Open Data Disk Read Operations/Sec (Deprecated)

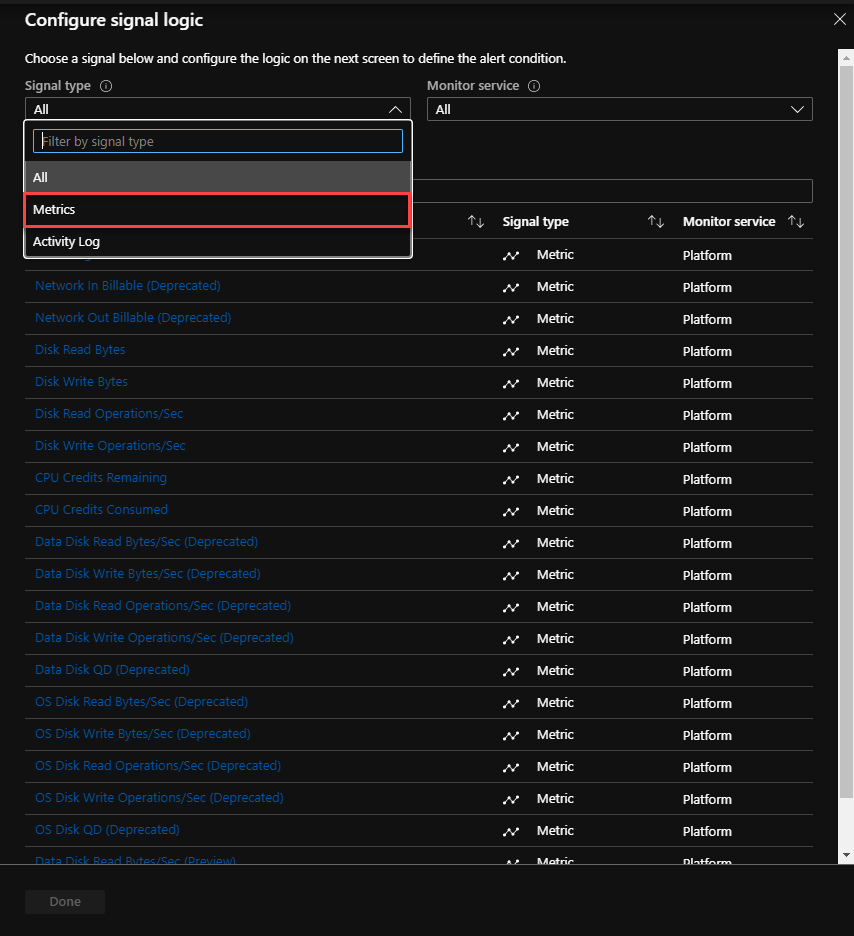coord(162,606)
